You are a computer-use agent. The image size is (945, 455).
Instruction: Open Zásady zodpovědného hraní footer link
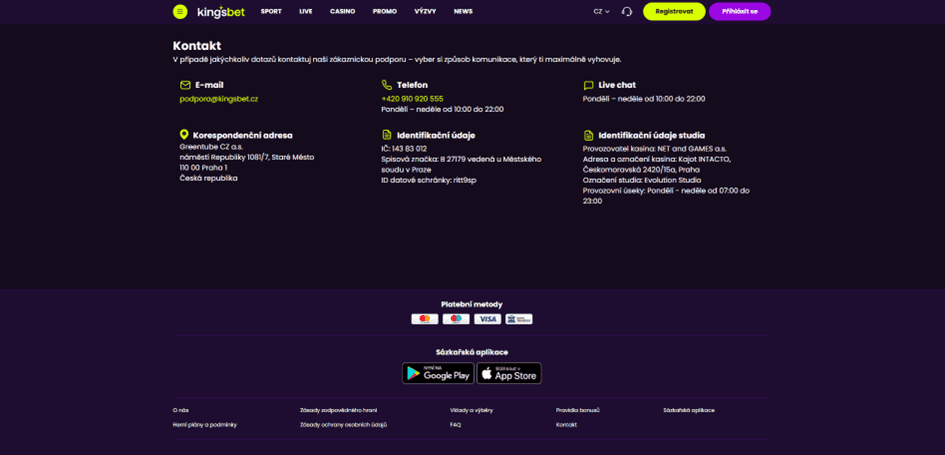[338, 410]
